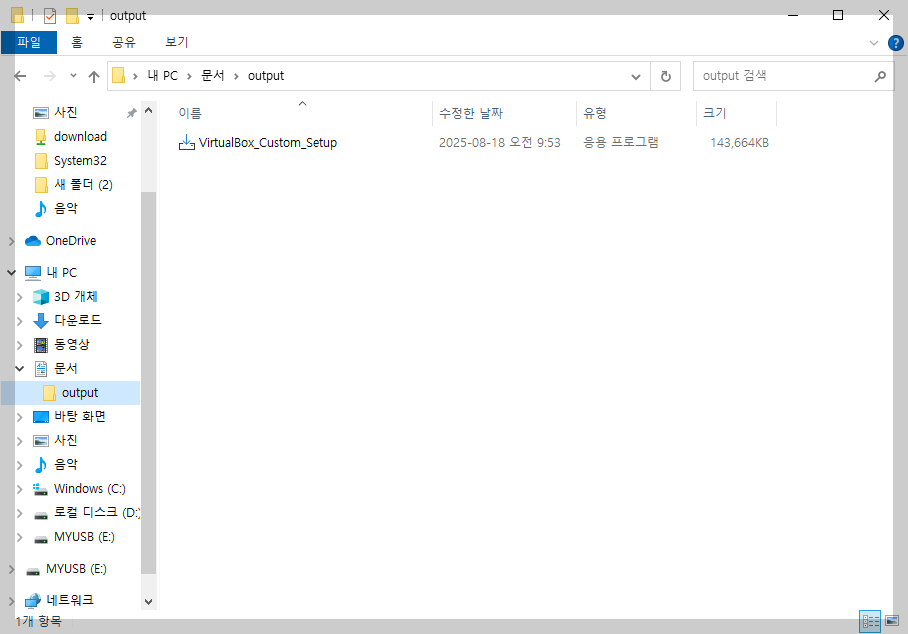Click the VirtualBox_Custom_Setup installer icon

186,142
